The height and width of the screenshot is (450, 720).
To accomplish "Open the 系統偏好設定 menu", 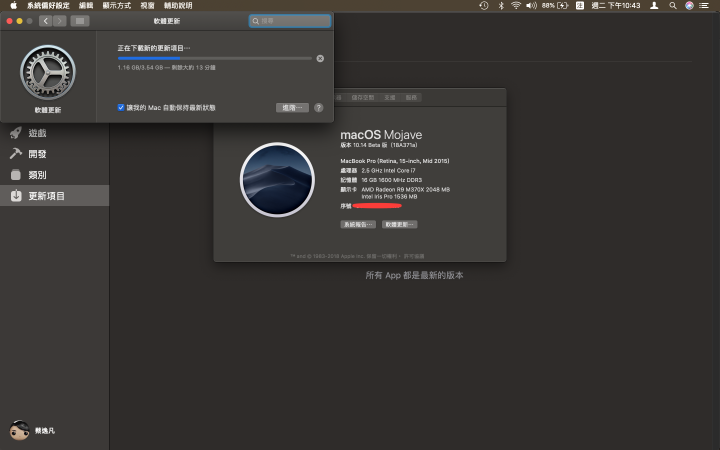I will pyautogui.click(x=48, y=6).
